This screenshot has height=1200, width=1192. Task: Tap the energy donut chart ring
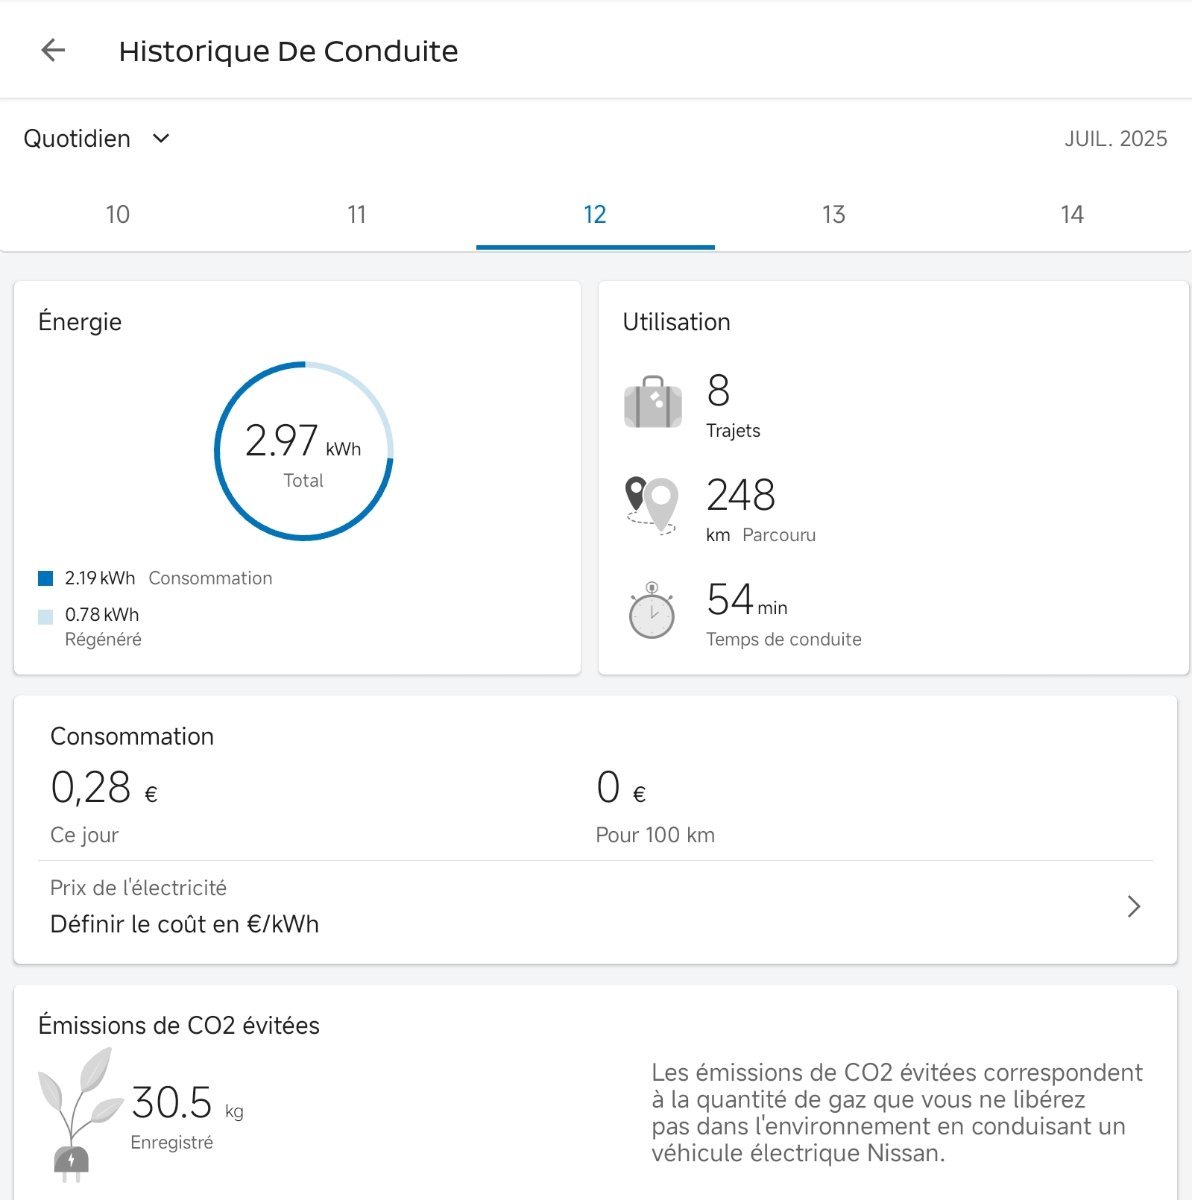click(x=304, y=451)
